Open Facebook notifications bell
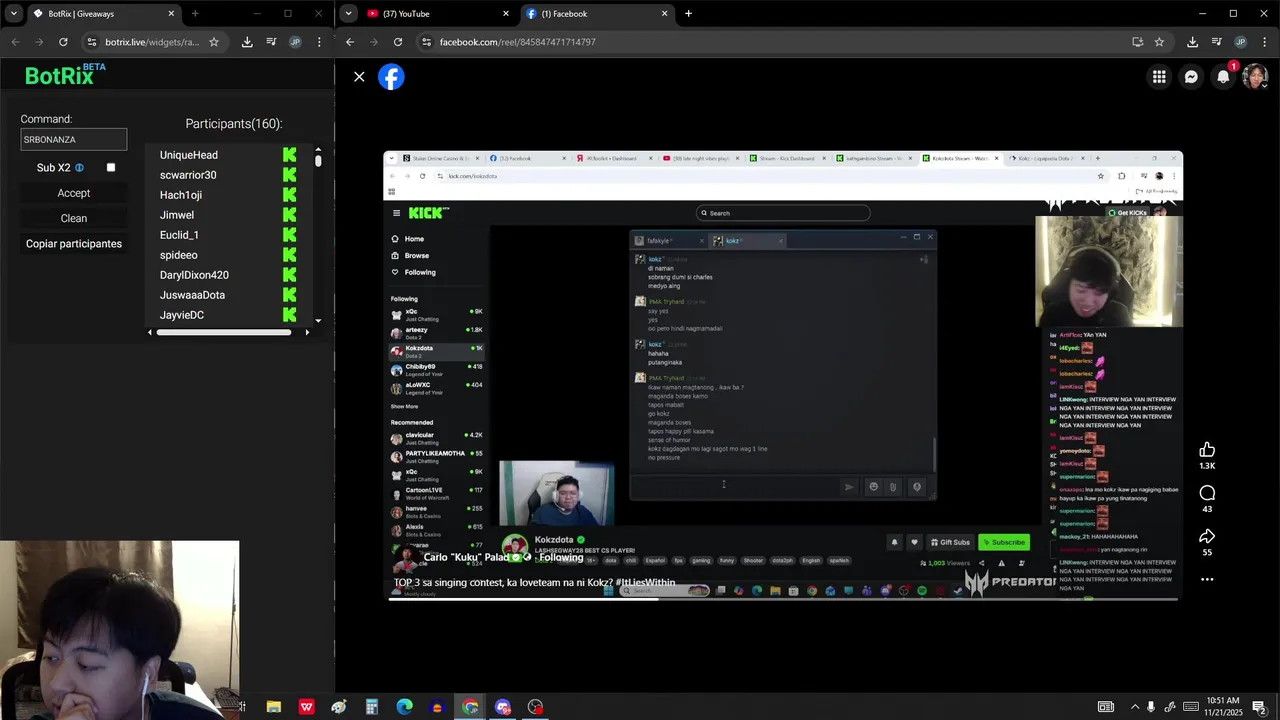The height and width of the screenshot is (720, 1280). 1223,77
